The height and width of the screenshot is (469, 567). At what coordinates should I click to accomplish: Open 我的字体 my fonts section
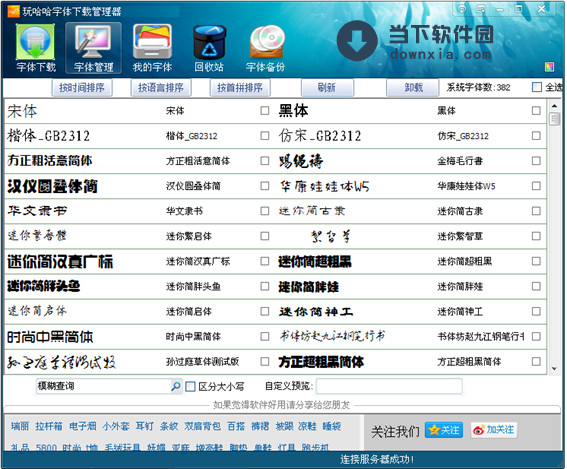click(152, 47)
